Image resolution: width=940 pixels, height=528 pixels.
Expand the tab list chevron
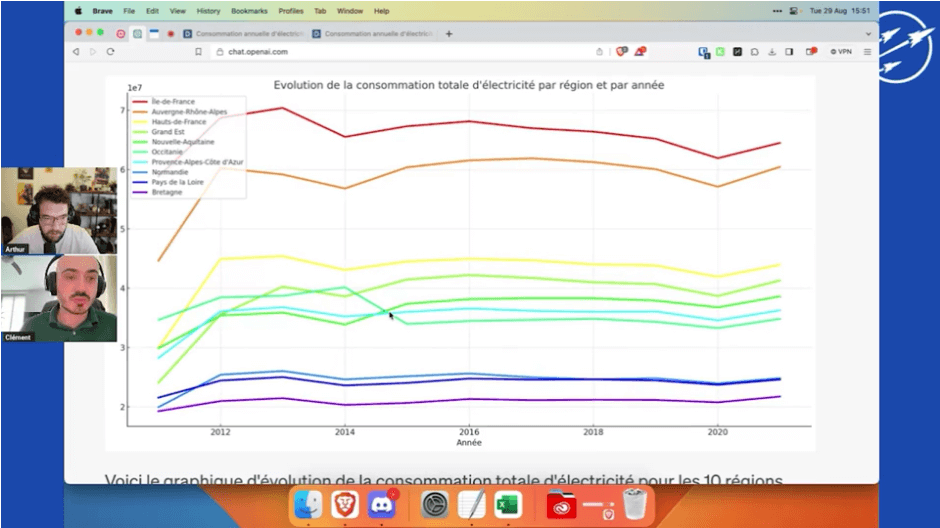867,33
